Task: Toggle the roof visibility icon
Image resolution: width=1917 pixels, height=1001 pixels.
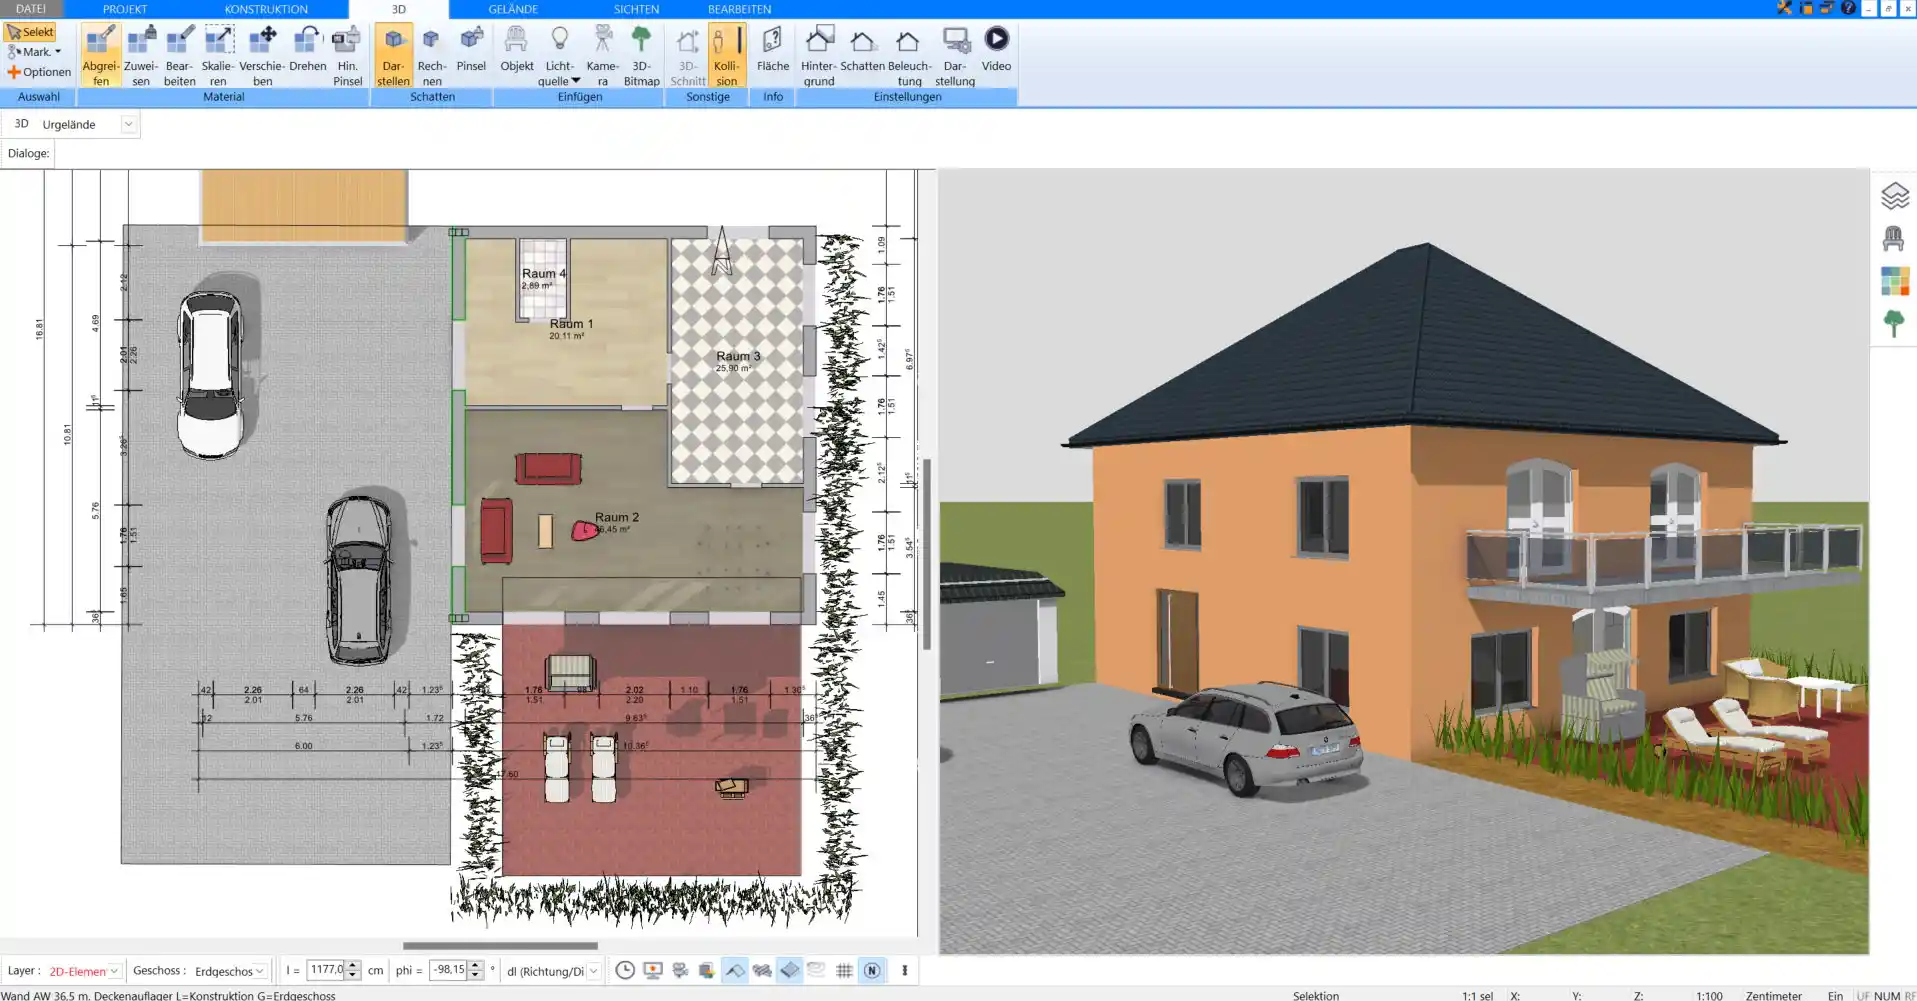Action: pos(735,970)
